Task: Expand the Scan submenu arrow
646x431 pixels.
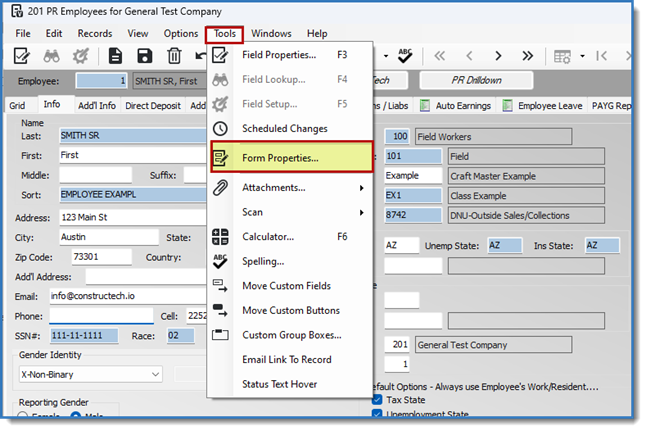Action: pyautogui.click(x=361, y=213)
